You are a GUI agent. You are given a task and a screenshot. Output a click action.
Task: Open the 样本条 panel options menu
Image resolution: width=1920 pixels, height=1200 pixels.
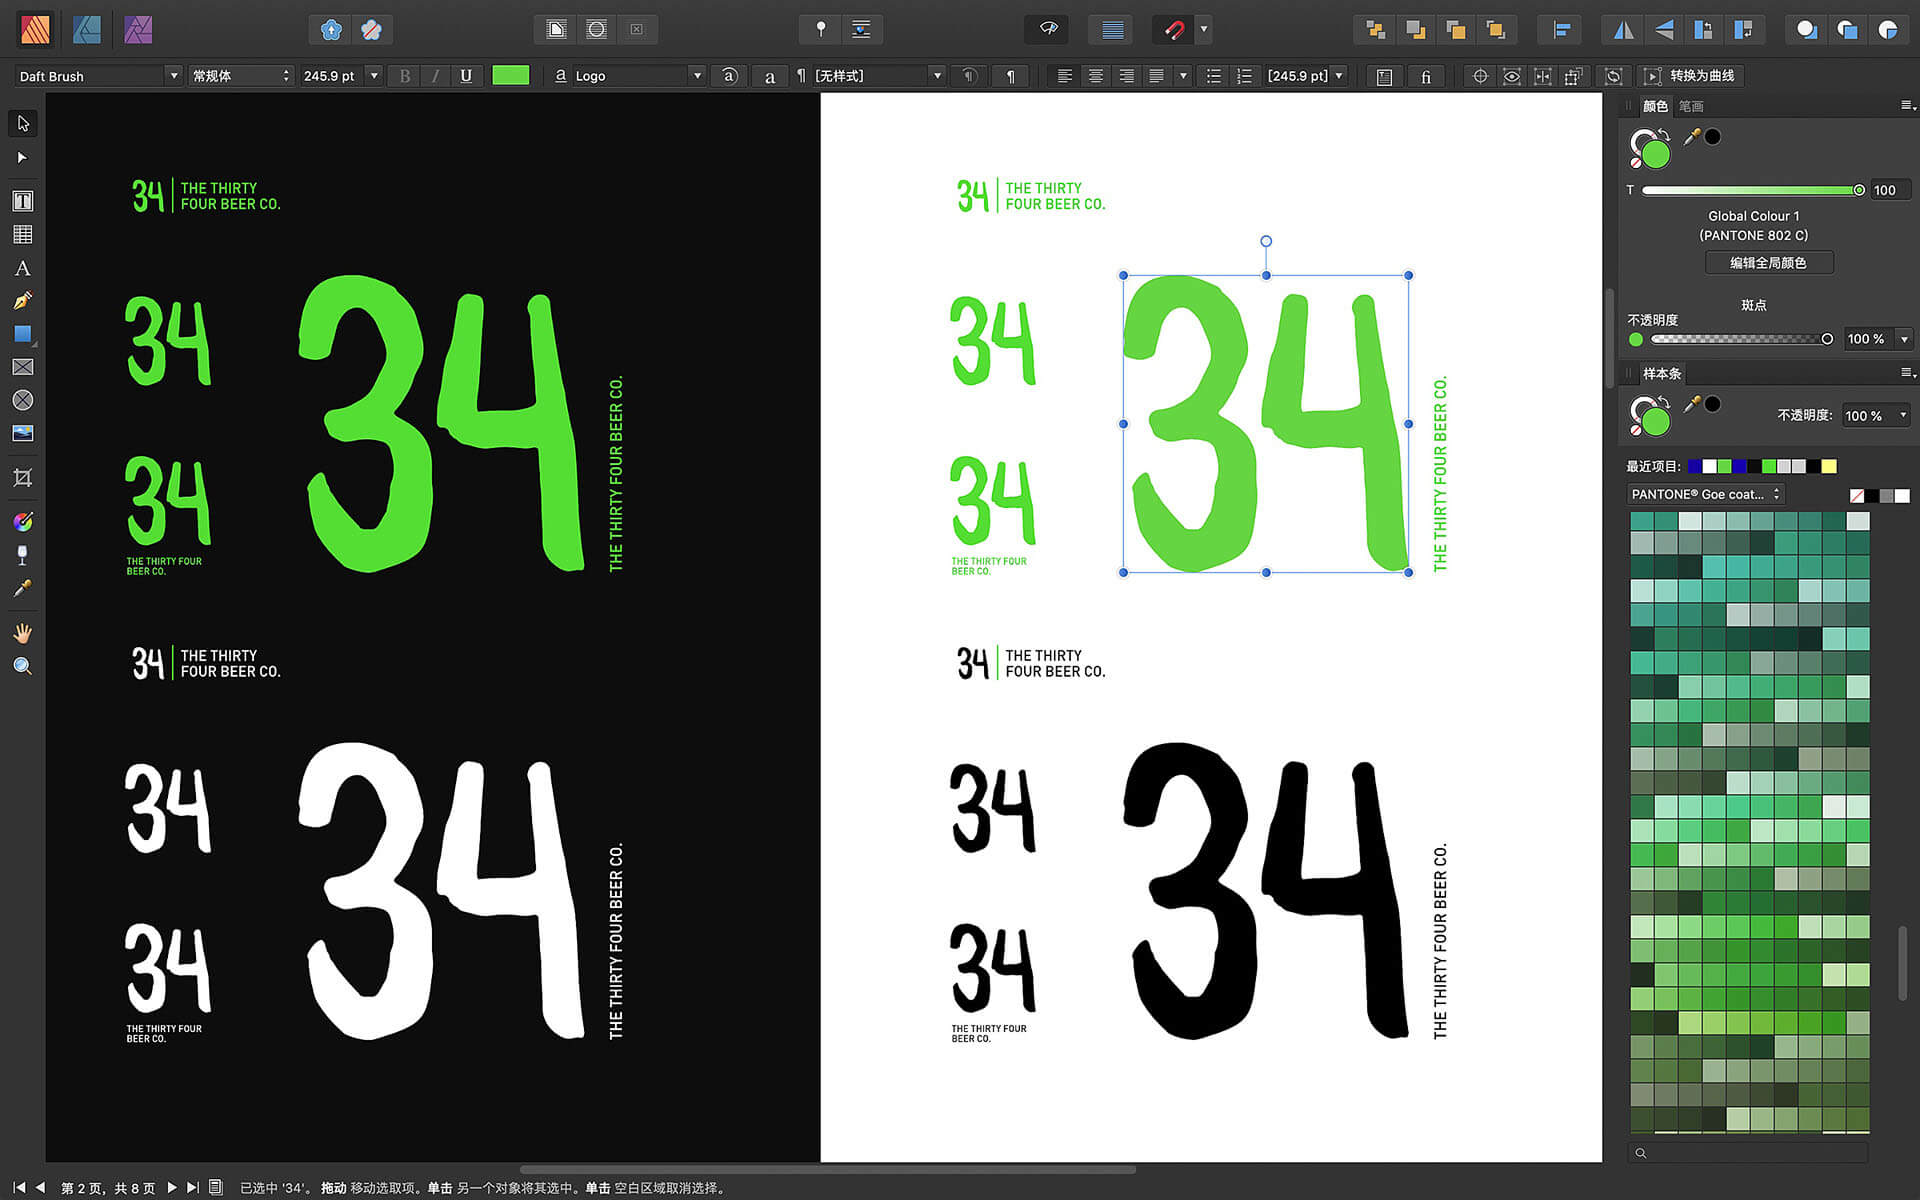pos(1907,372)
